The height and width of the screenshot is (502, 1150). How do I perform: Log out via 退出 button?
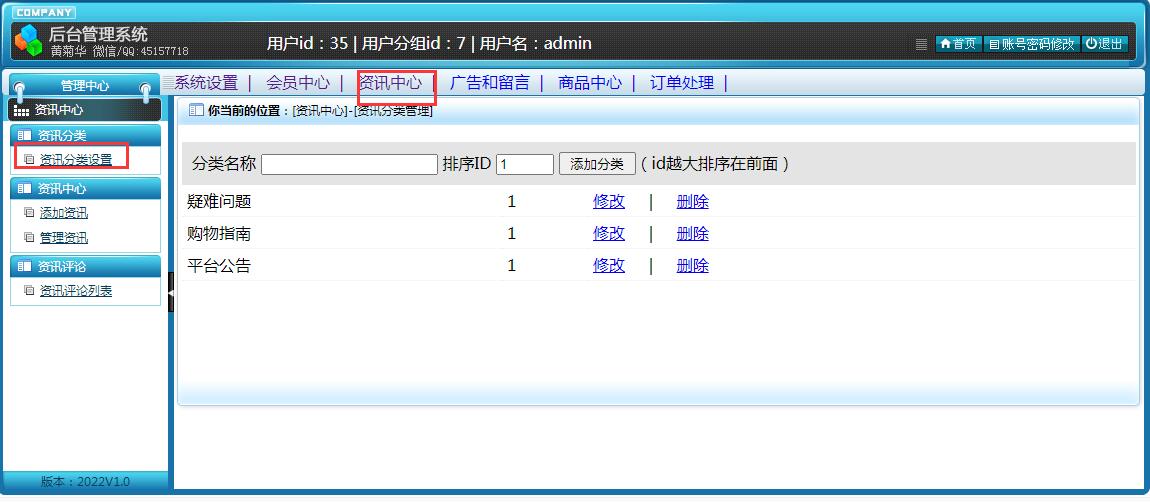tap(1105, 44)
